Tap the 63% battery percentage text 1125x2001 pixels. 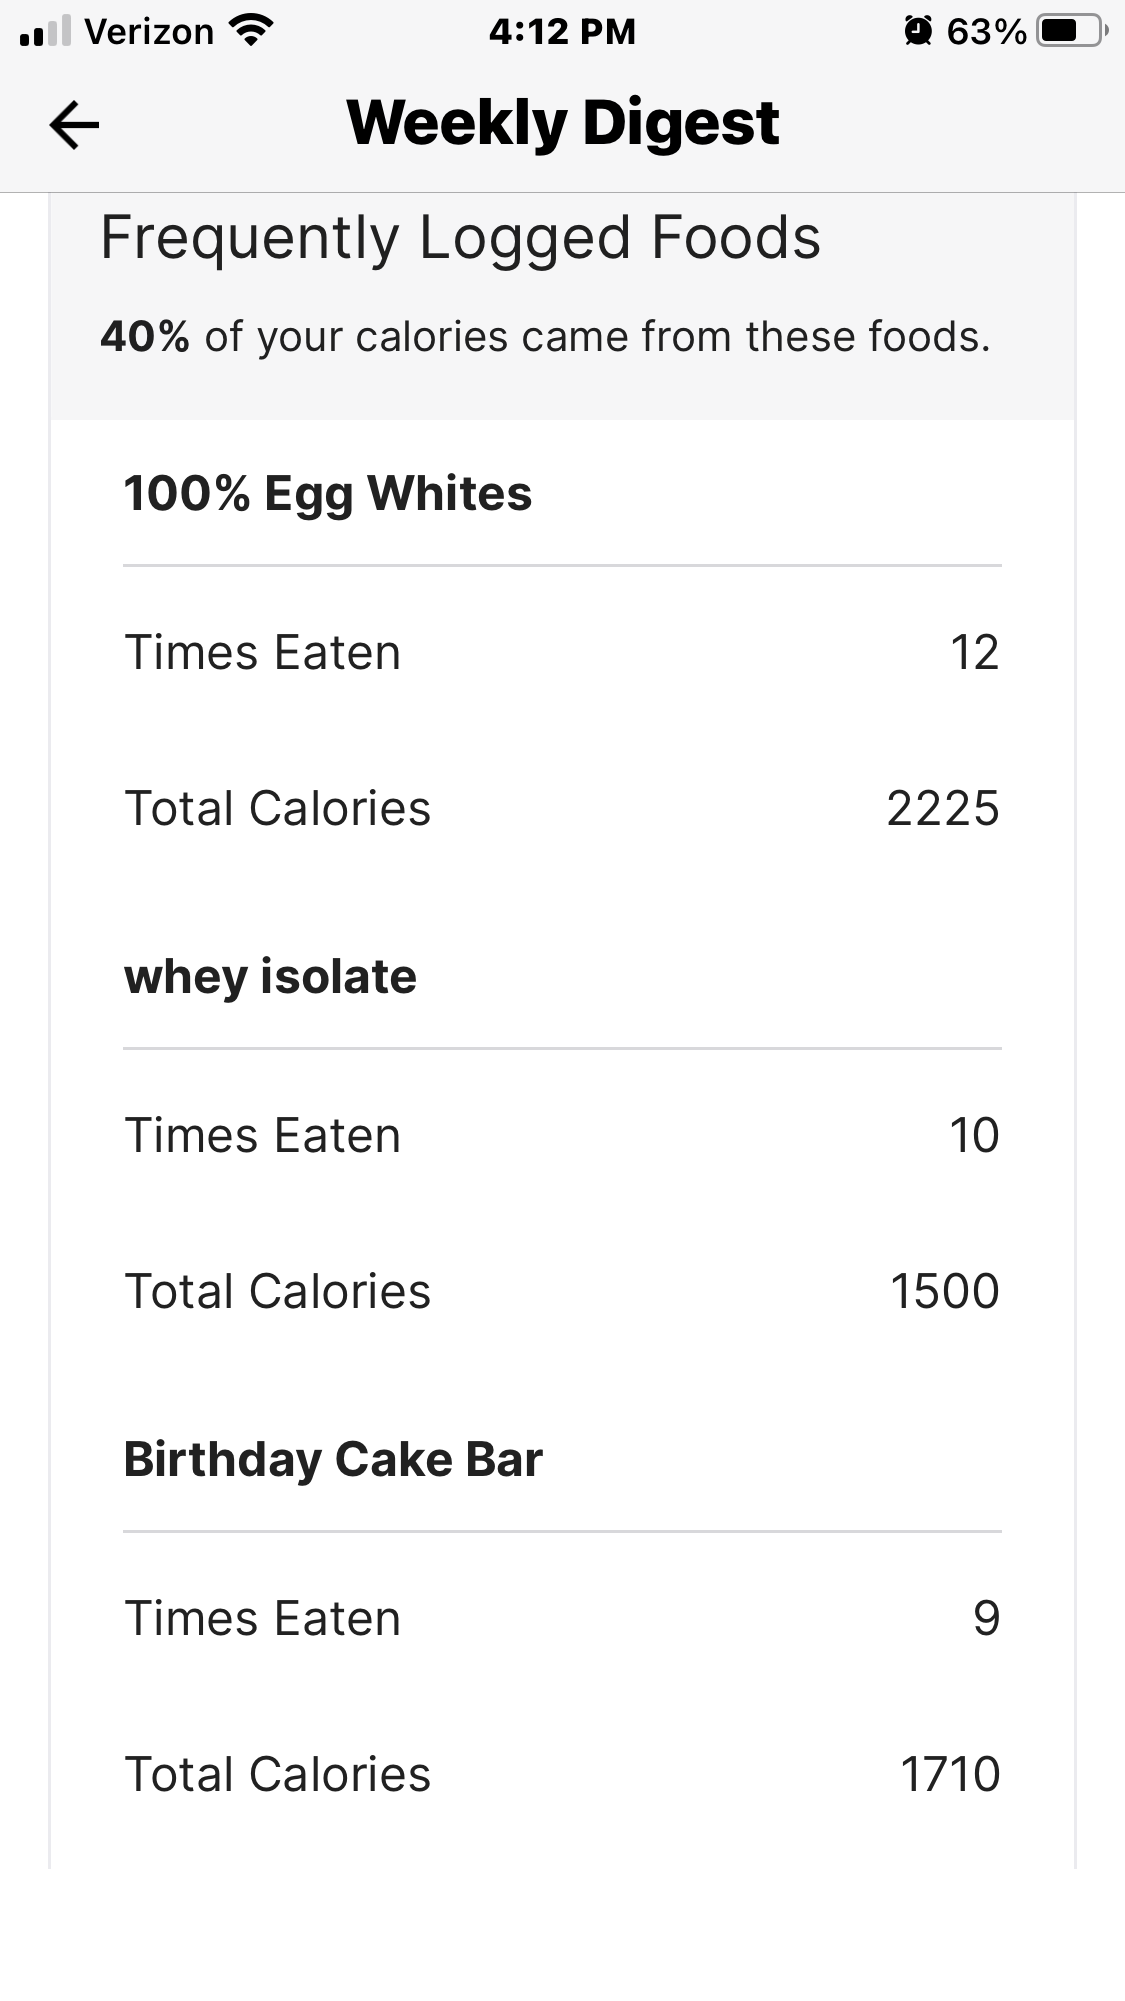point(986,32)
